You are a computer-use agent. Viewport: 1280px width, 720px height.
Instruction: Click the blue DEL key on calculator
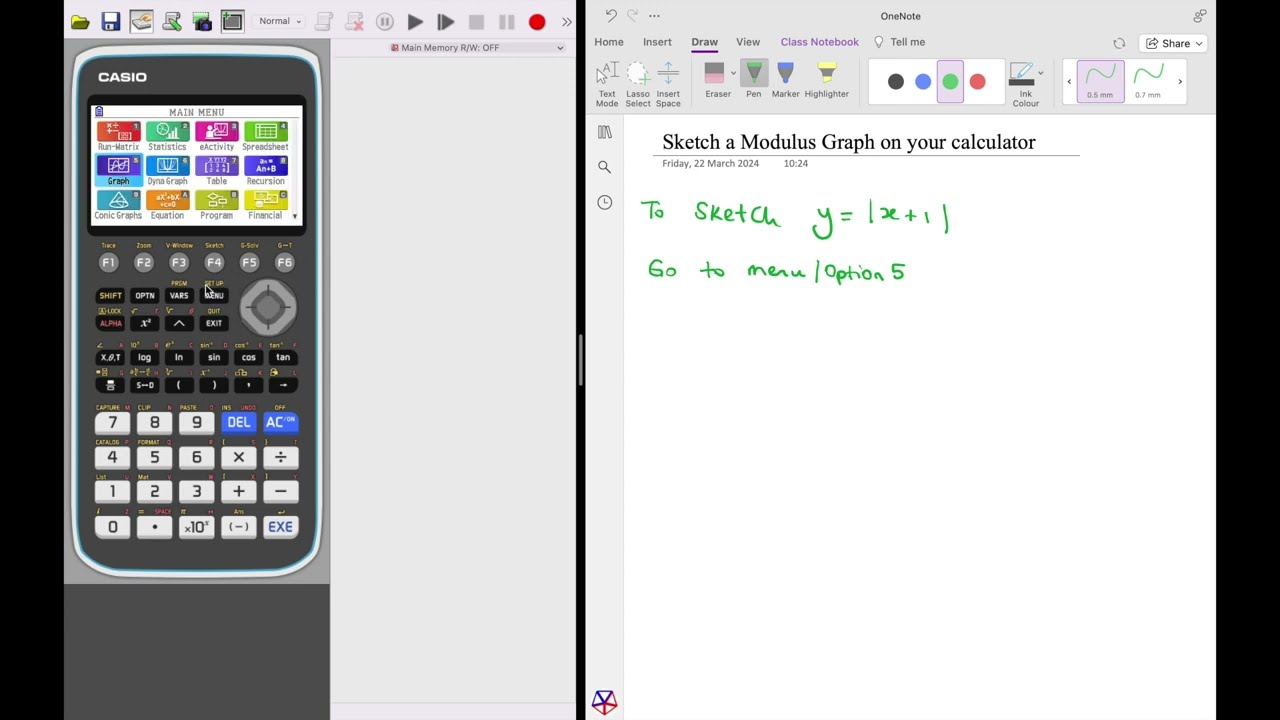238,422
